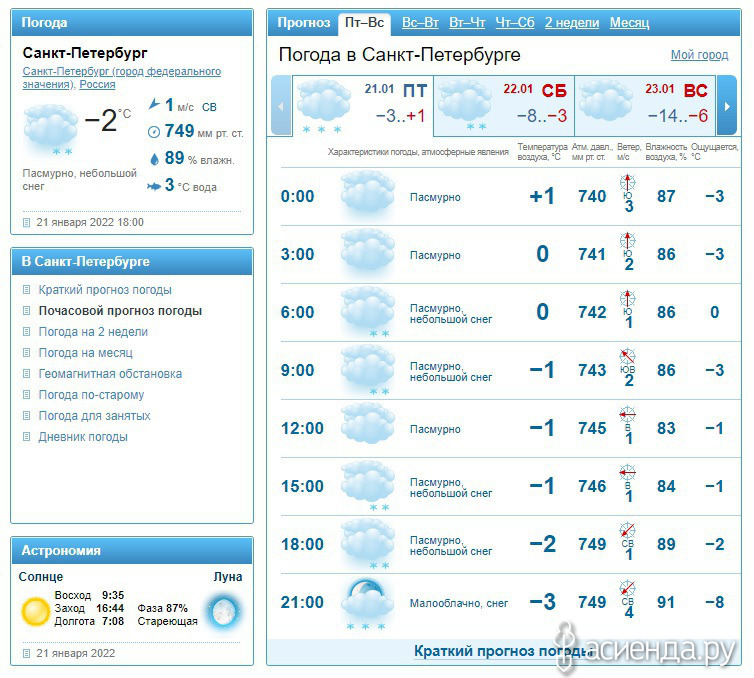Viewport: 754px width, 678px height.
Task: Open Краткий прогноз погоды link in sidebar
Action: click(x=105, y=290)
